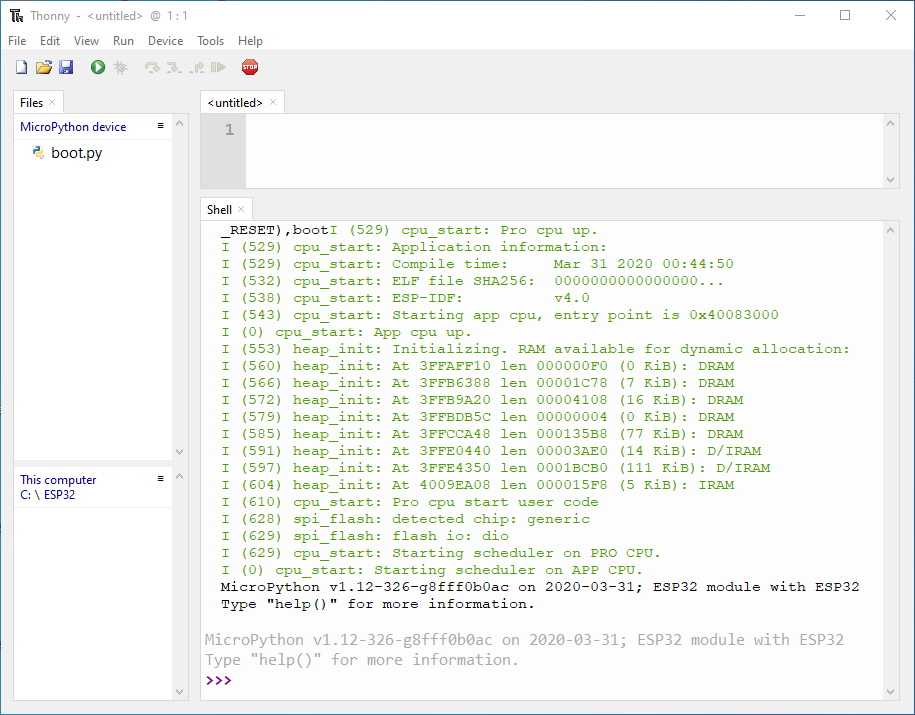The width and height of the screenshot is (915, 715).
Task: Click into editor line 1 text area
Action: pos(564,130)
